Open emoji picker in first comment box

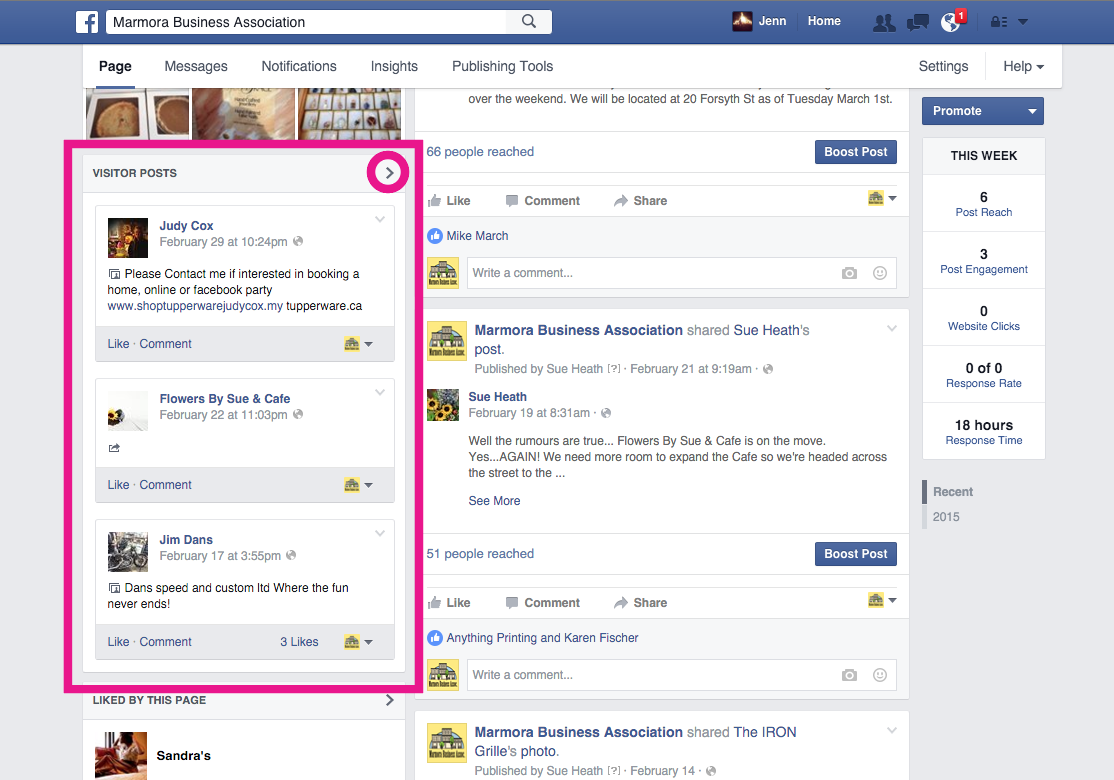coord(880,273)
